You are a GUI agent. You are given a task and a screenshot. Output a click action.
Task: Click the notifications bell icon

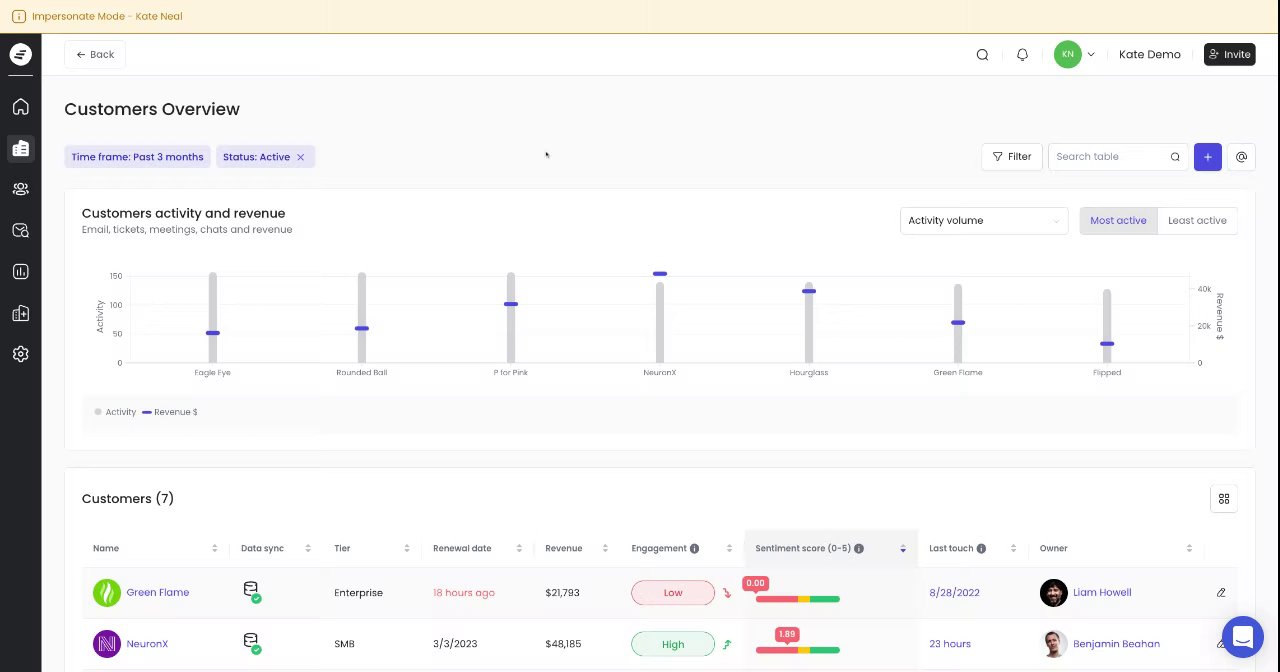(x=1022, y=55)
